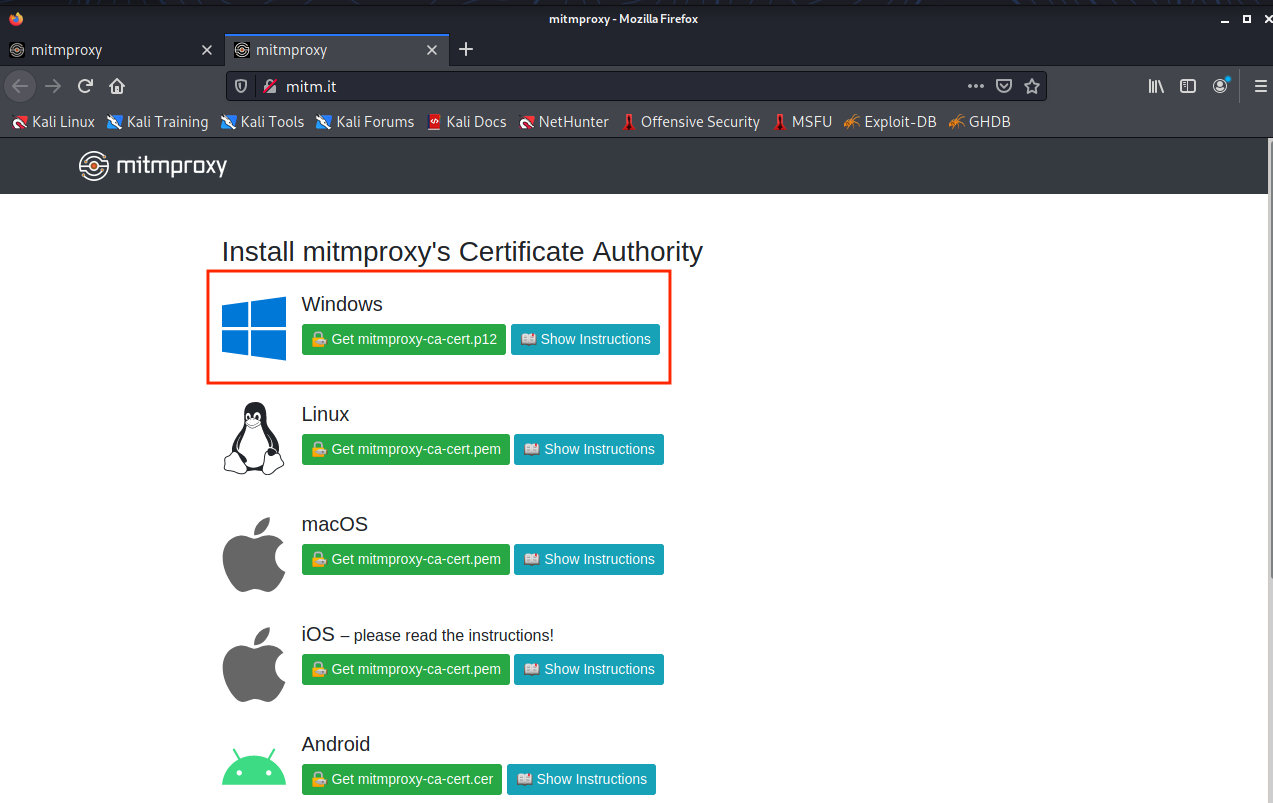Download macOS mitmproxy-ca-cert.pem certificate
The height and width of the screenshot is (803, 1273).
coord(406,560)
